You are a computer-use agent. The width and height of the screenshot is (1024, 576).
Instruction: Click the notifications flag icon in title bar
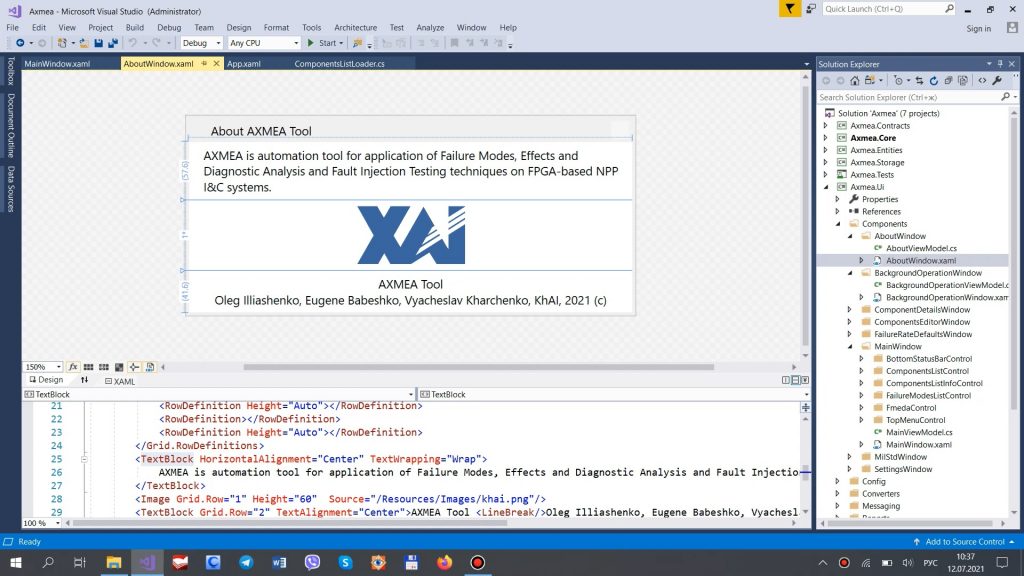click(x=790, y=8)
